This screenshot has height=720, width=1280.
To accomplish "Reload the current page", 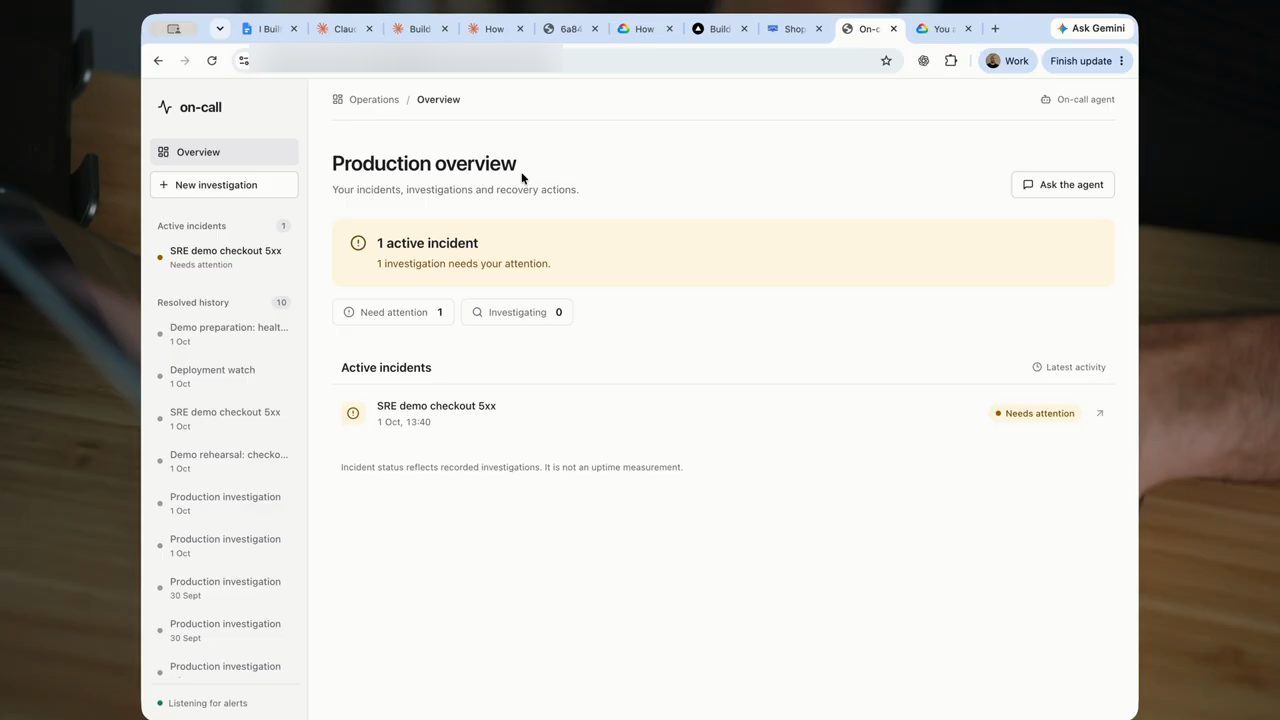I will (x=212, y=61).
